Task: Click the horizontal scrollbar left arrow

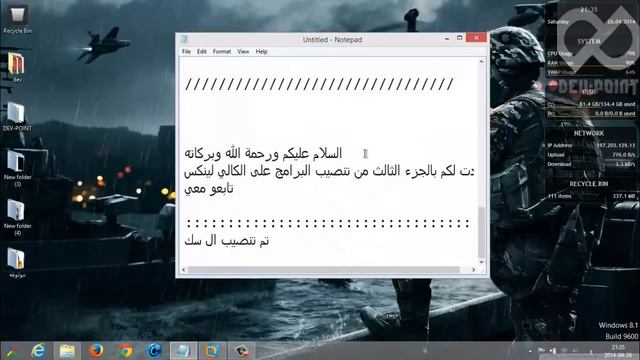Action: pyautogui.click(x=184, y=270)
